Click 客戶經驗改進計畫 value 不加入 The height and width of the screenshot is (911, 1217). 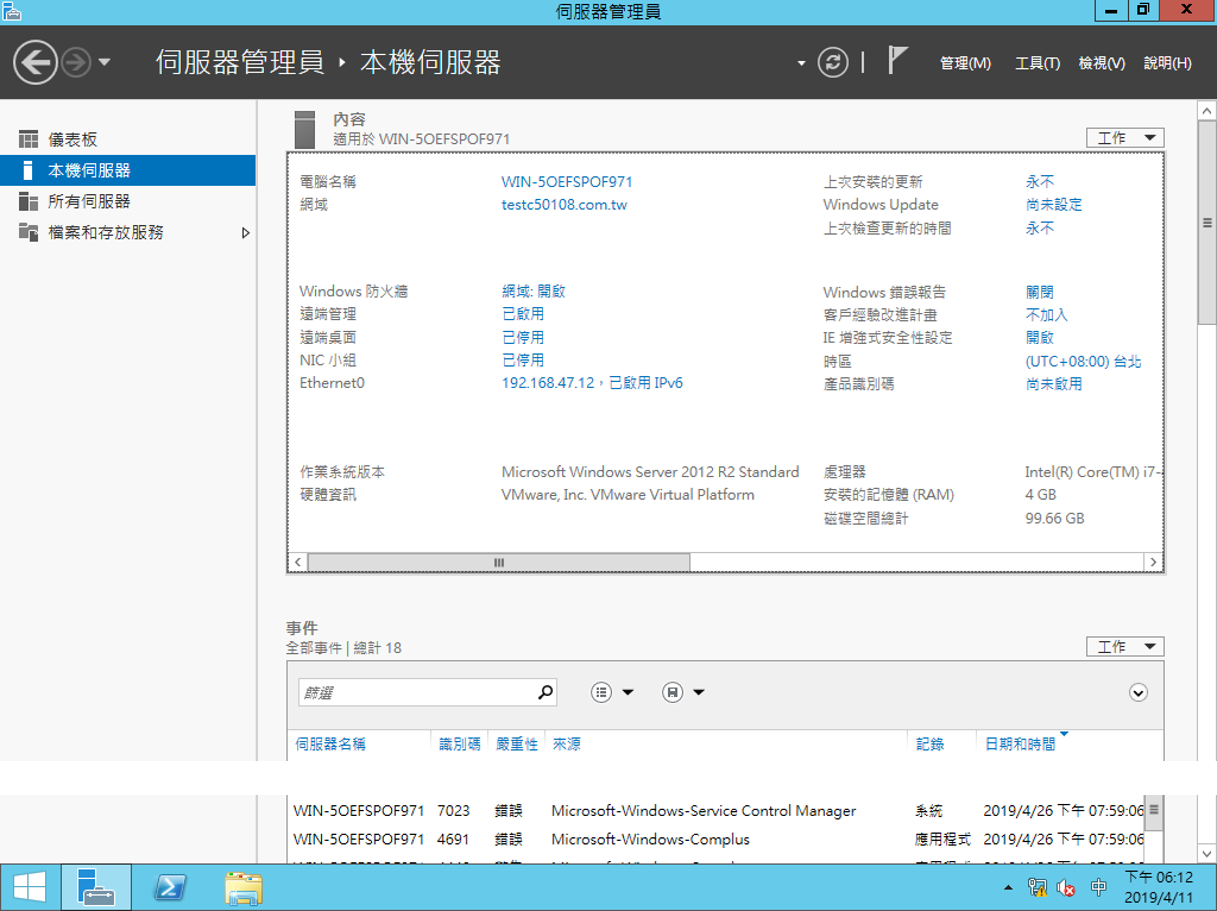pyautogui.click(x=1047, y=315)
